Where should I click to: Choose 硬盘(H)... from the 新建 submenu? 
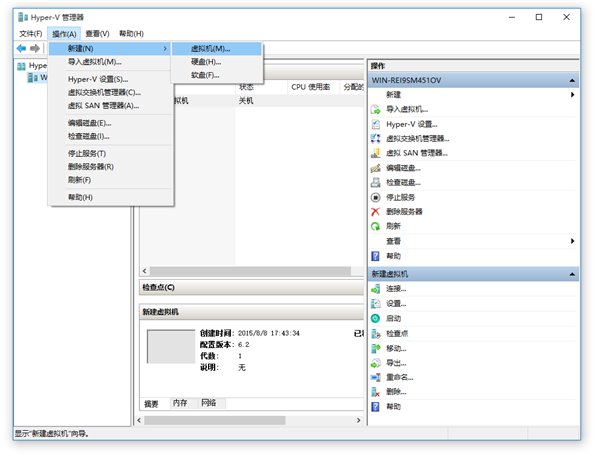coord(217,62)
